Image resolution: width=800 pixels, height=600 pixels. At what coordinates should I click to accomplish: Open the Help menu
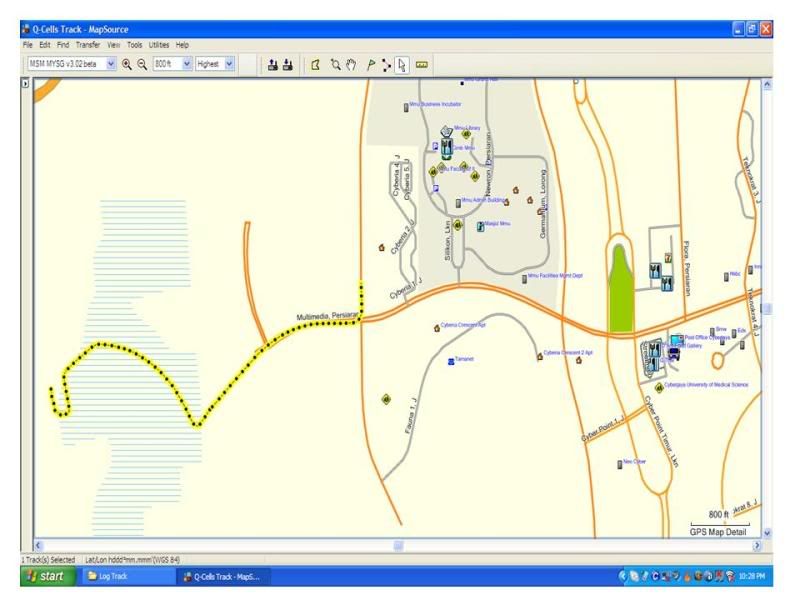(x=182, y=45)
